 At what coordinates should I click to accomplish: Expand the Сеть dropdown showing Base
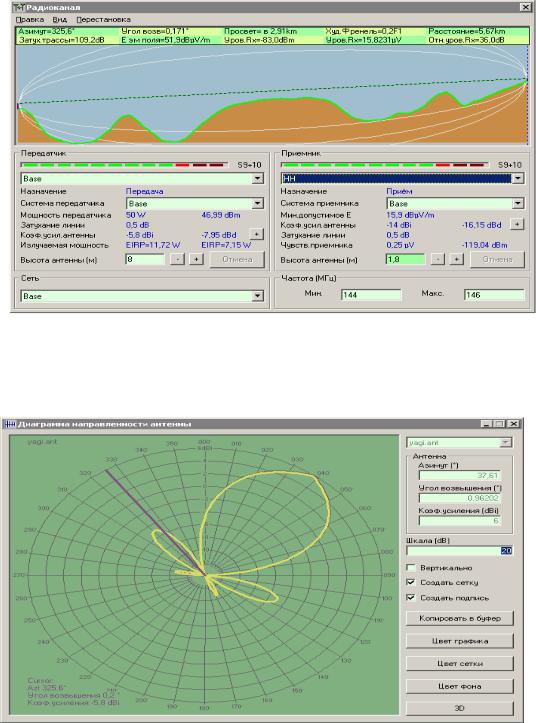[258, 296]
